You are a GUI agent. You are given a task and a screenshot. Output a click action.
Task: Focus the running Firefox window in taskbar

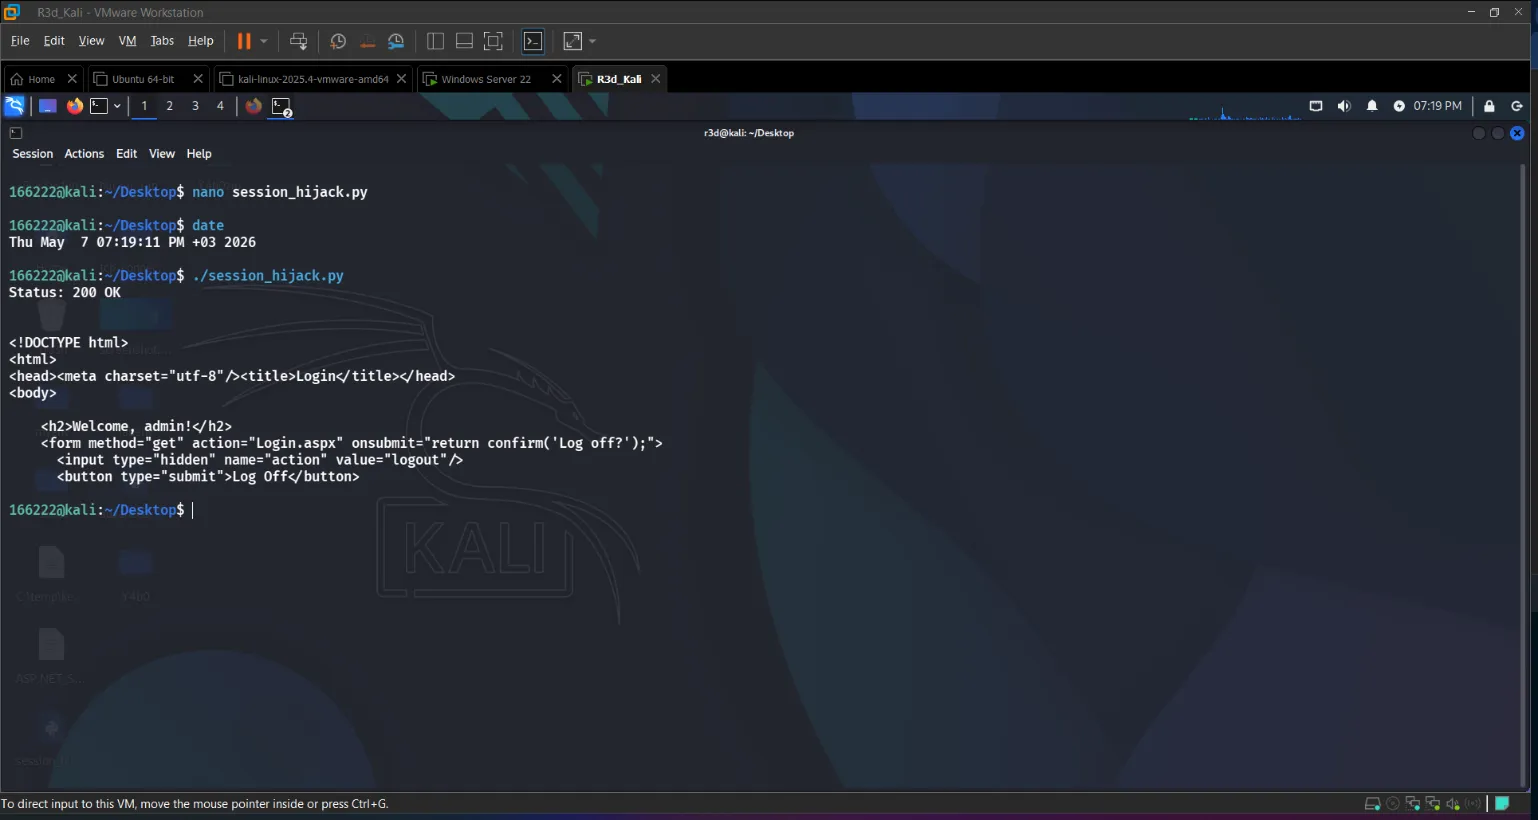click(x=254, y=106)
